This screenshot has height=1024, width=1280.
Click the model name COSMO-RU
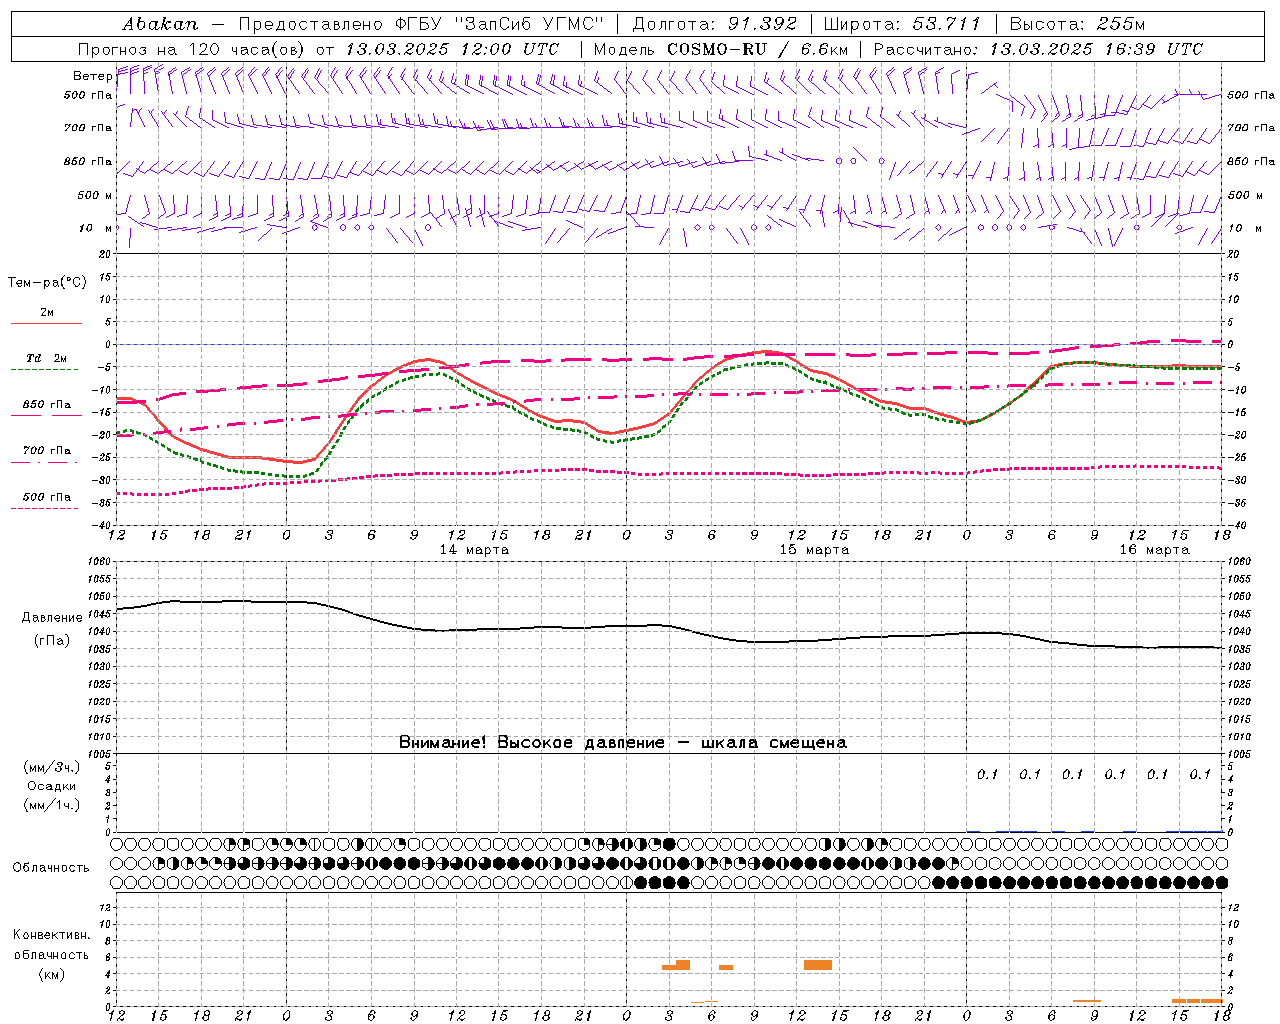[717, 49]
